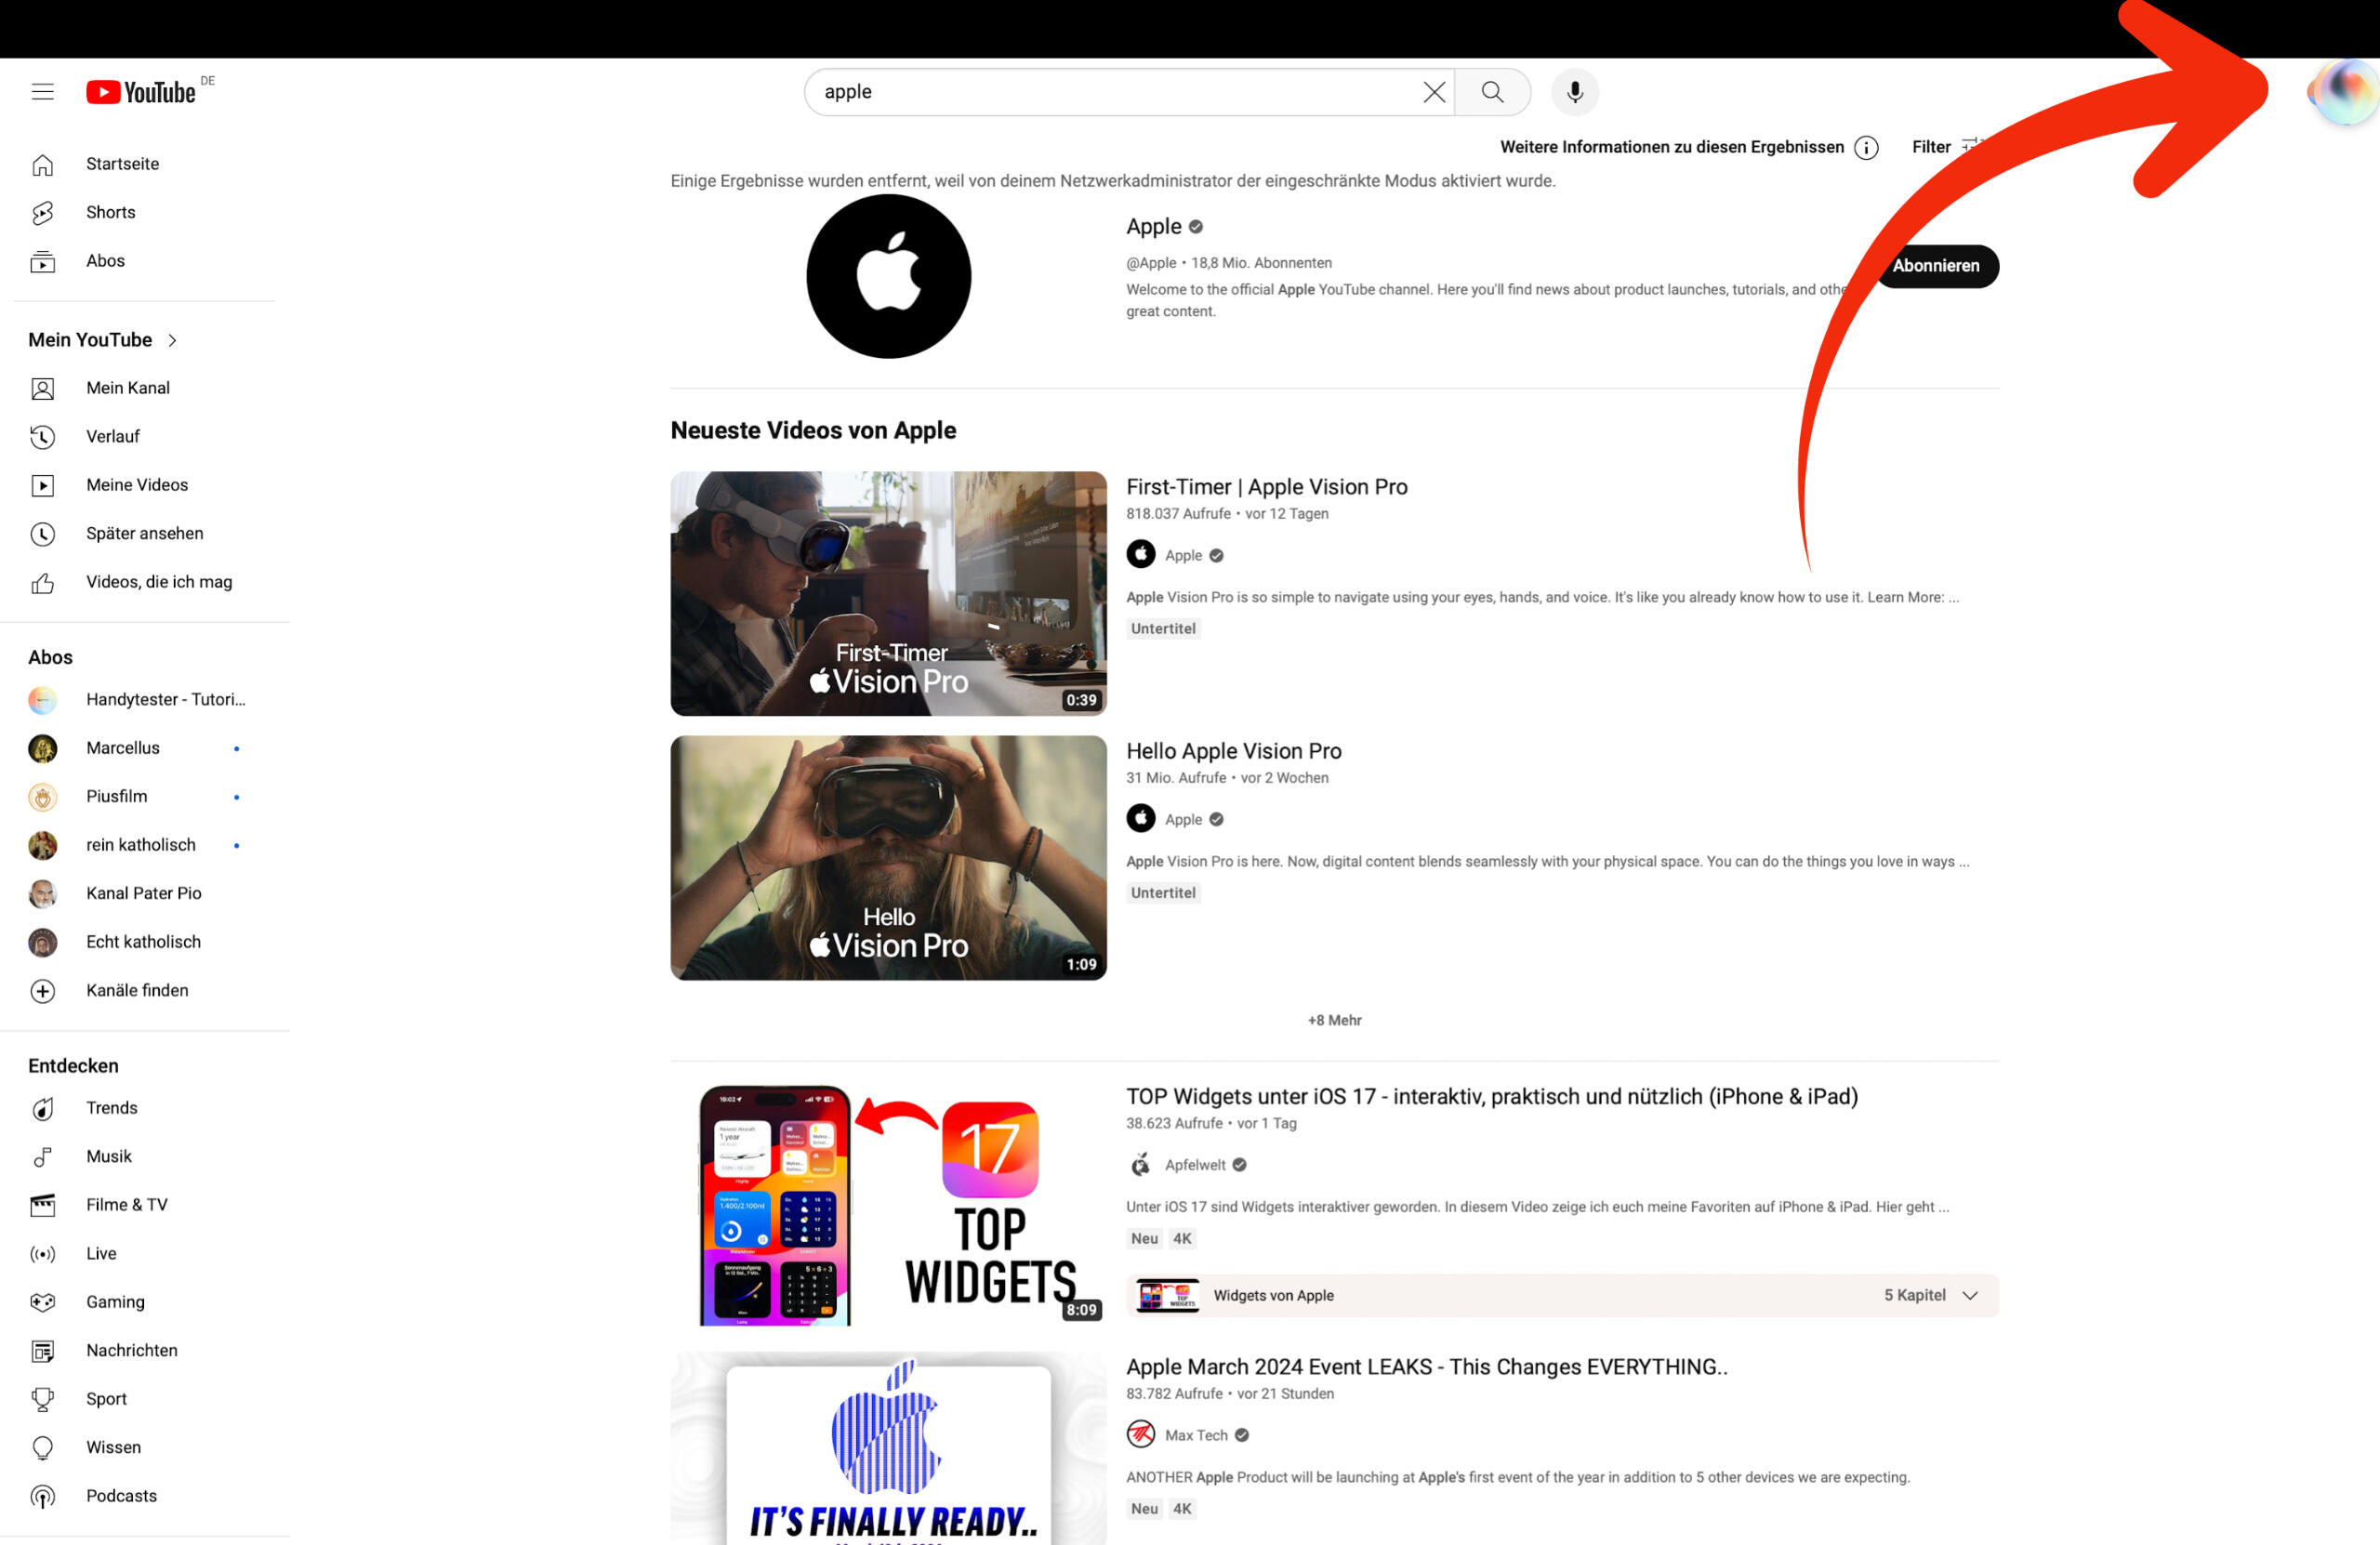
Task: Click the YouTube logo
Action: click(141, 92)
